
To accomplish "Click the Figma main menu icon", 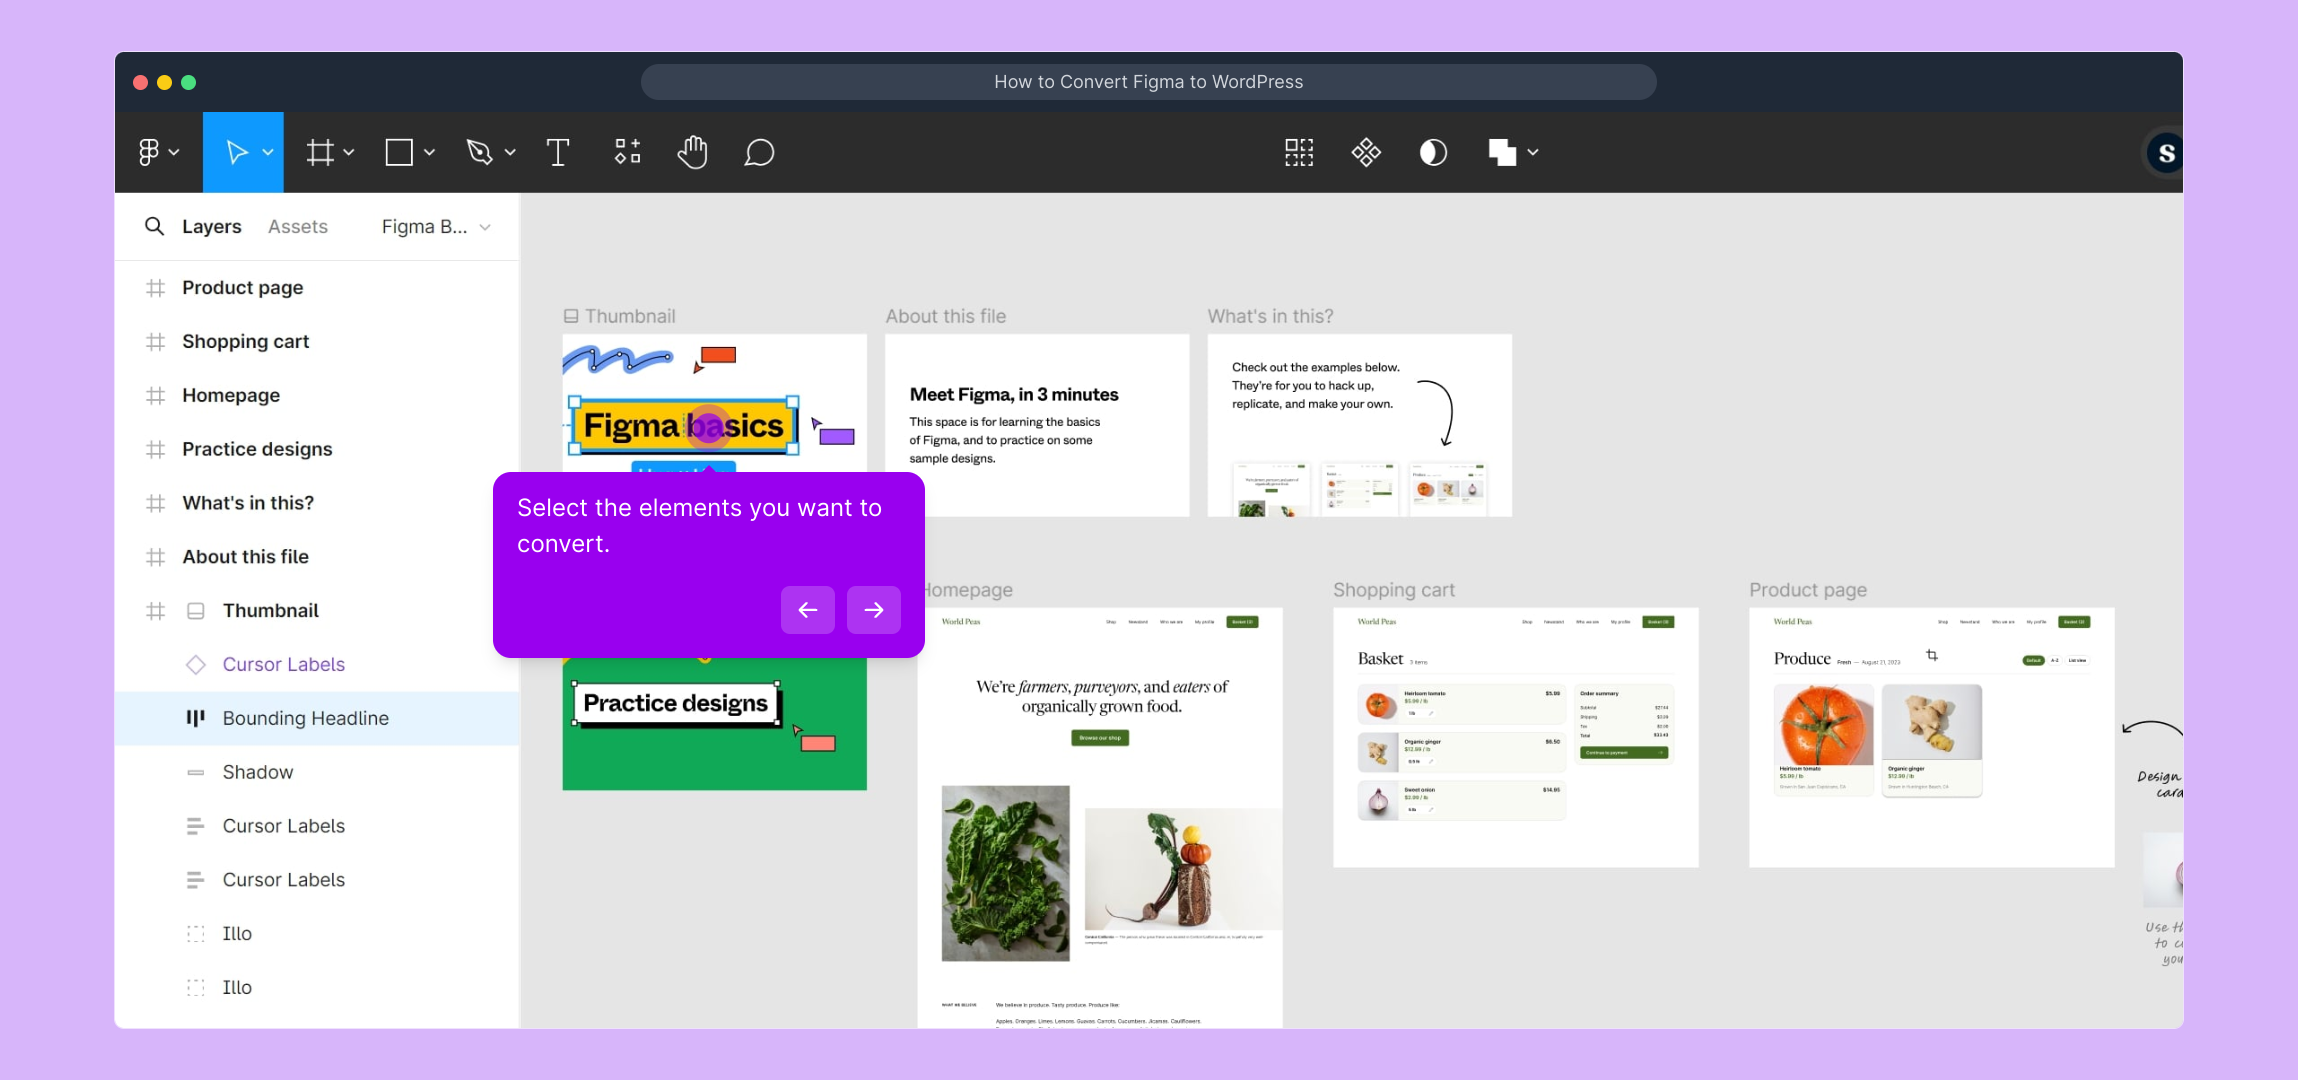I will tap(149, 152).
